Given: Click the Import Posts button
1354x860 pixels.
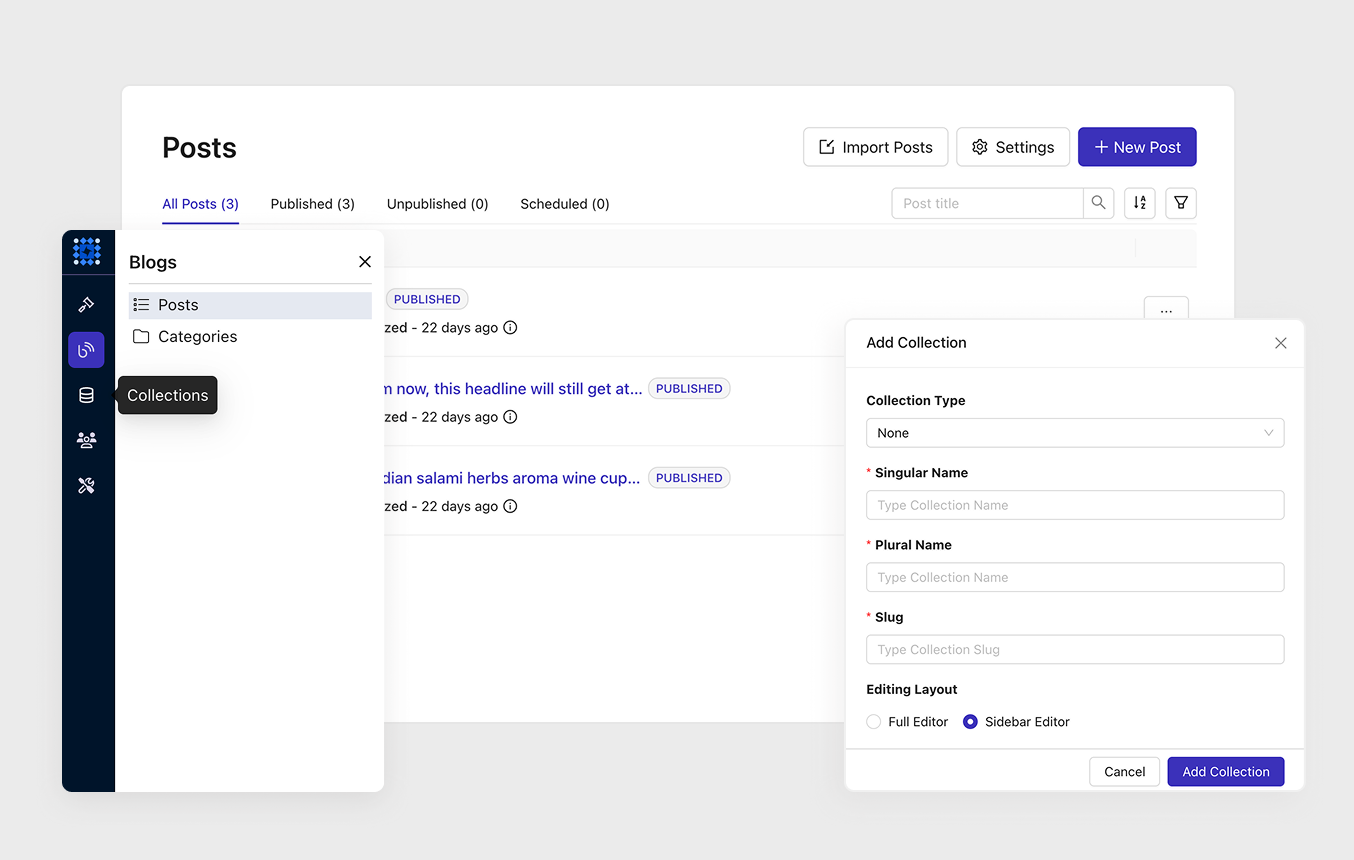Looking at the screenshot, I should click(x=875, y=147).
